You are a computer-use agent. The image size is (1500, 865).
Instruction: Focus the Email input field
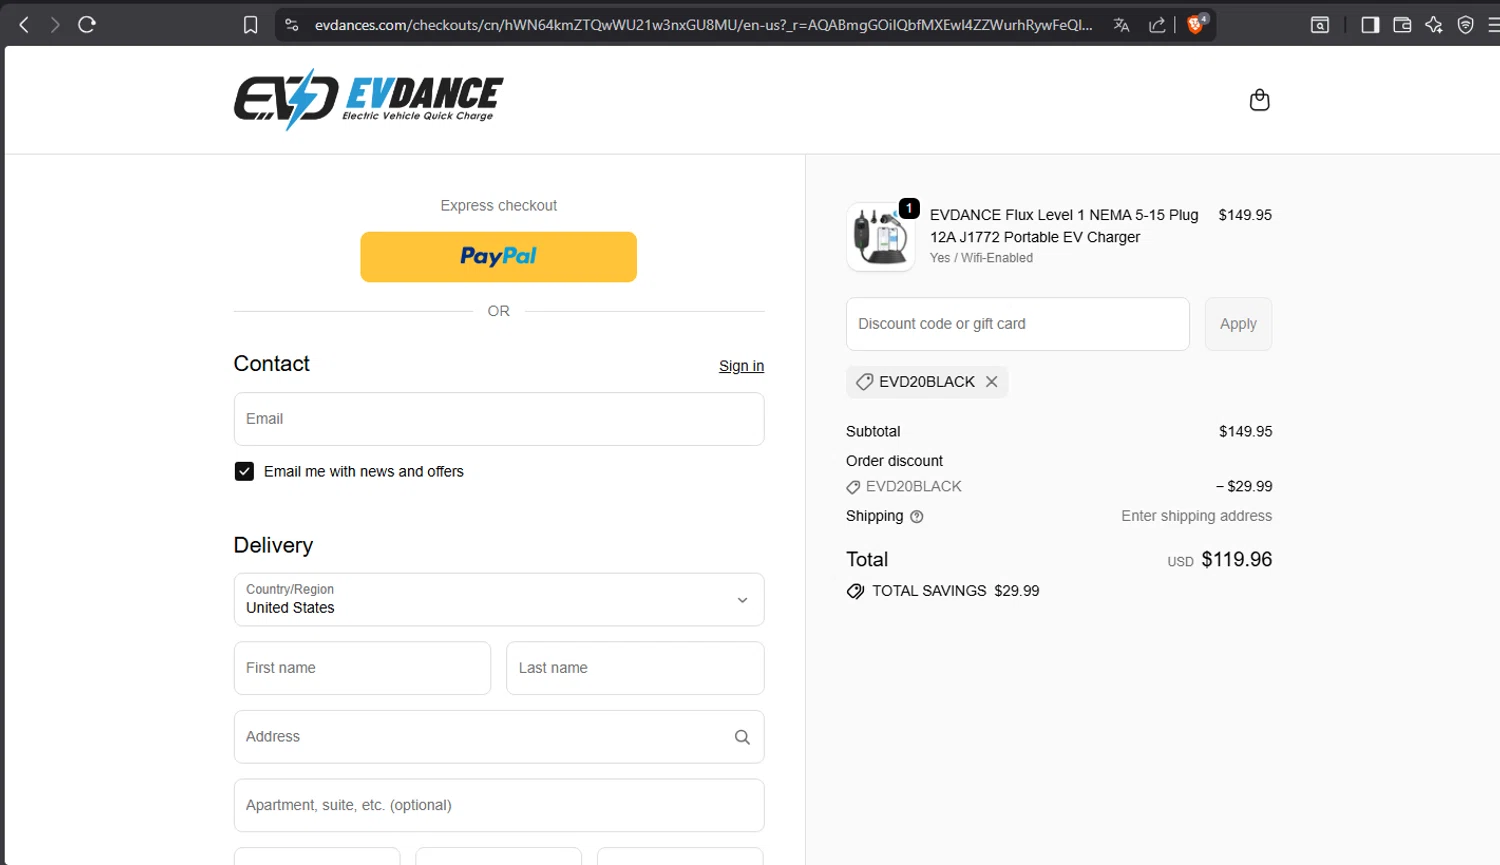coord(499,419)
